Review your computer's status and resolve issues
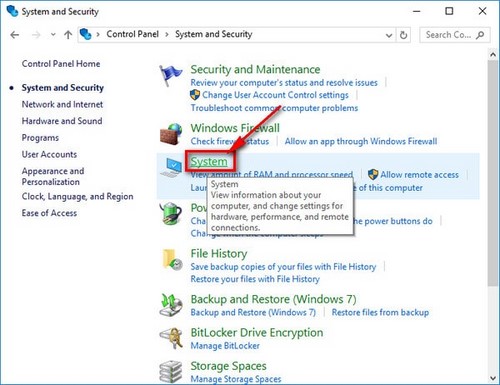The image size is (500, 385). 284,82
